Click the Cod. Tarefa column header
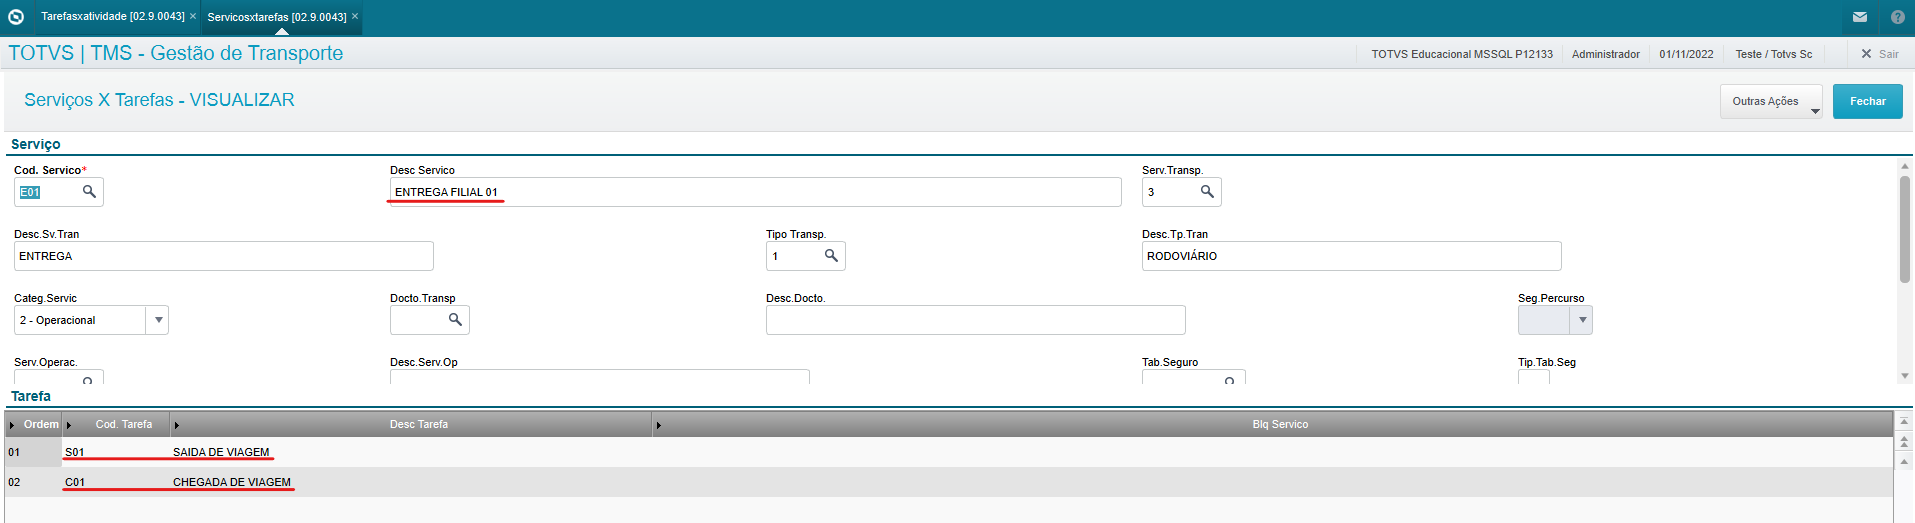 click(116, 424)
